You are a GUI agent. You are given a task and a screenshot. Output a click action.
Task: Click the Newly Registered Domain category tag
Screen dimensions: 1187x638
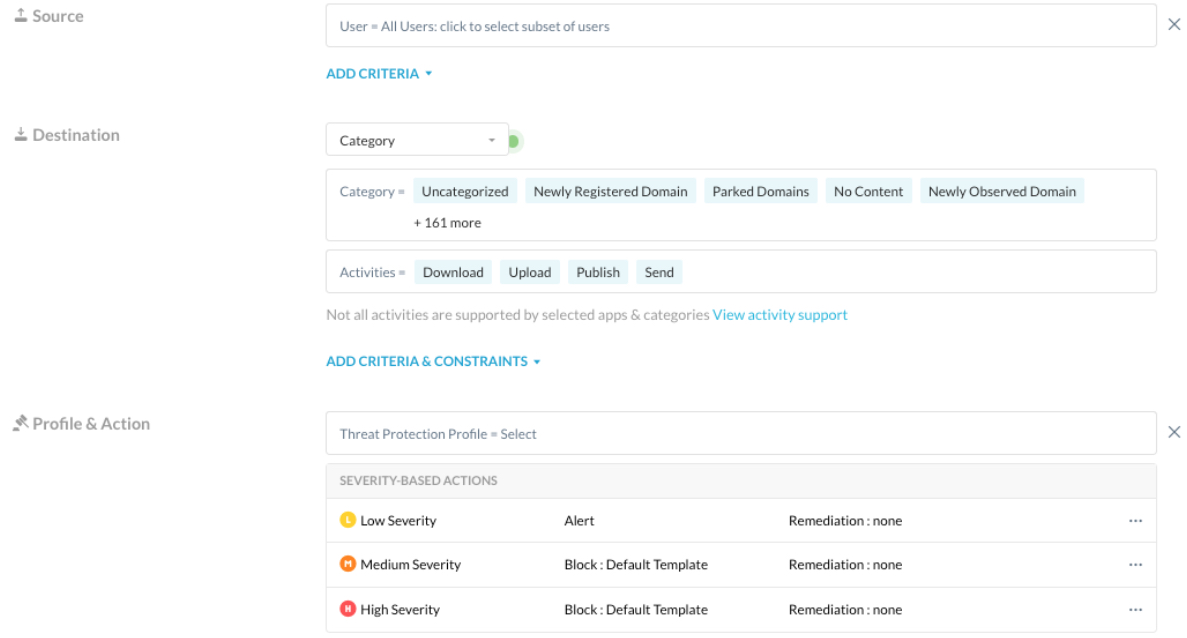coord(610,192)
